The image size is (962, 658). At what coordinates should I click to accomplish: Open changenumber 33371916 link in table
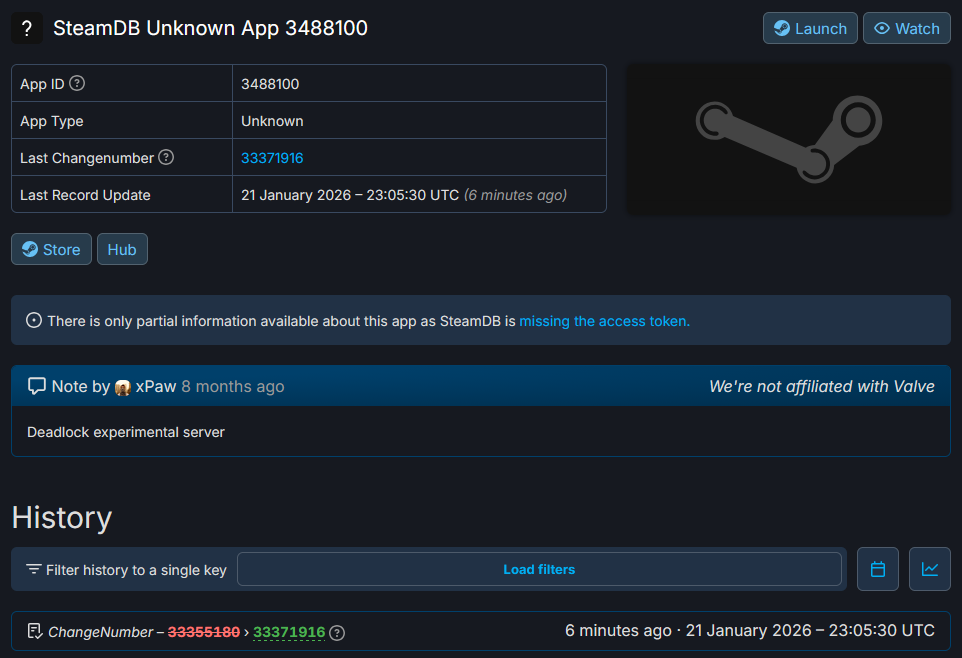272,158
